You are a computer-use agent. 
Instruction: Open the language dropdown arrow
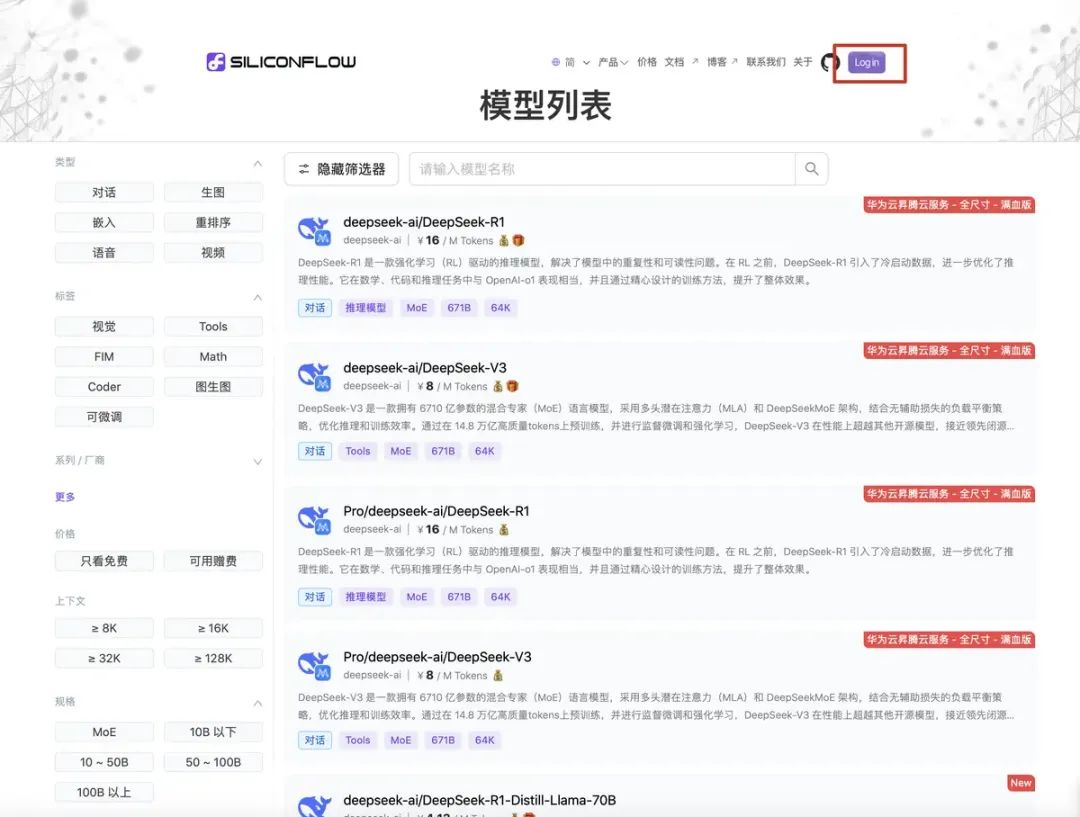[586, 63]
